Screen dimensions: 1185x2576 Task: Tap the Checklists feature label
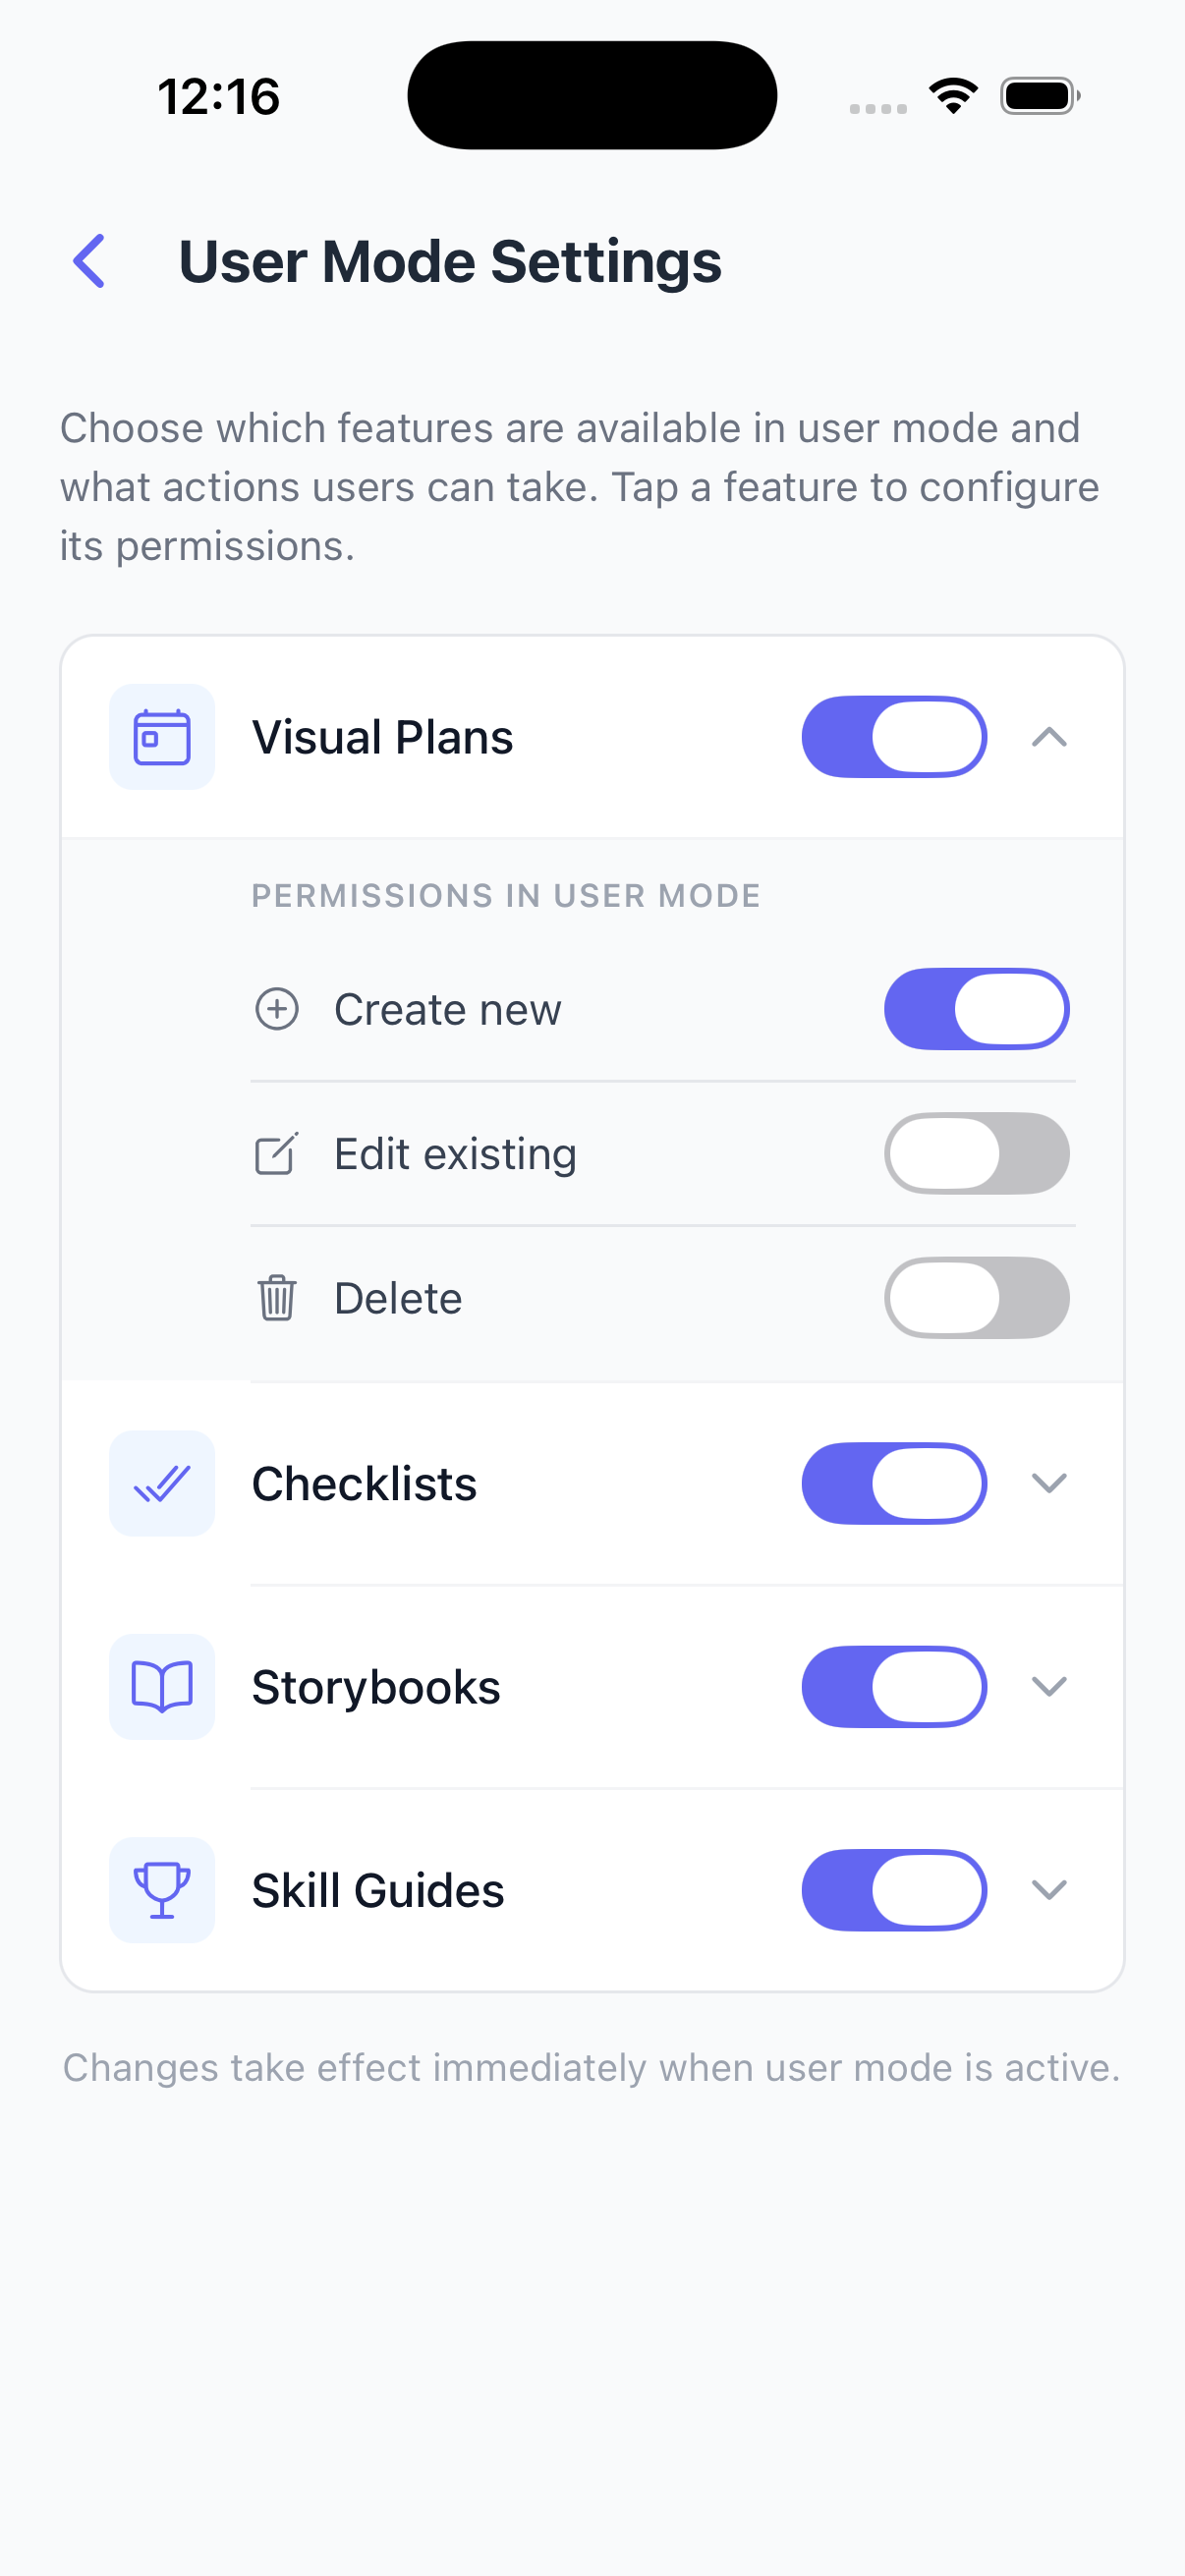coord(364,1483)
